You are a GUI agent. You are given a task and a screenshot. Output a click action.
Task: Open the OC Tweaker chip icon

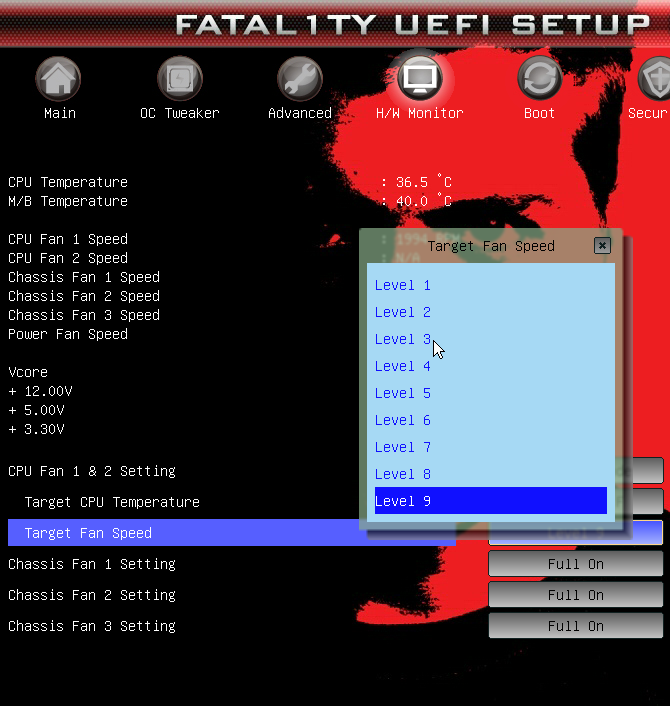coord(180,79)
